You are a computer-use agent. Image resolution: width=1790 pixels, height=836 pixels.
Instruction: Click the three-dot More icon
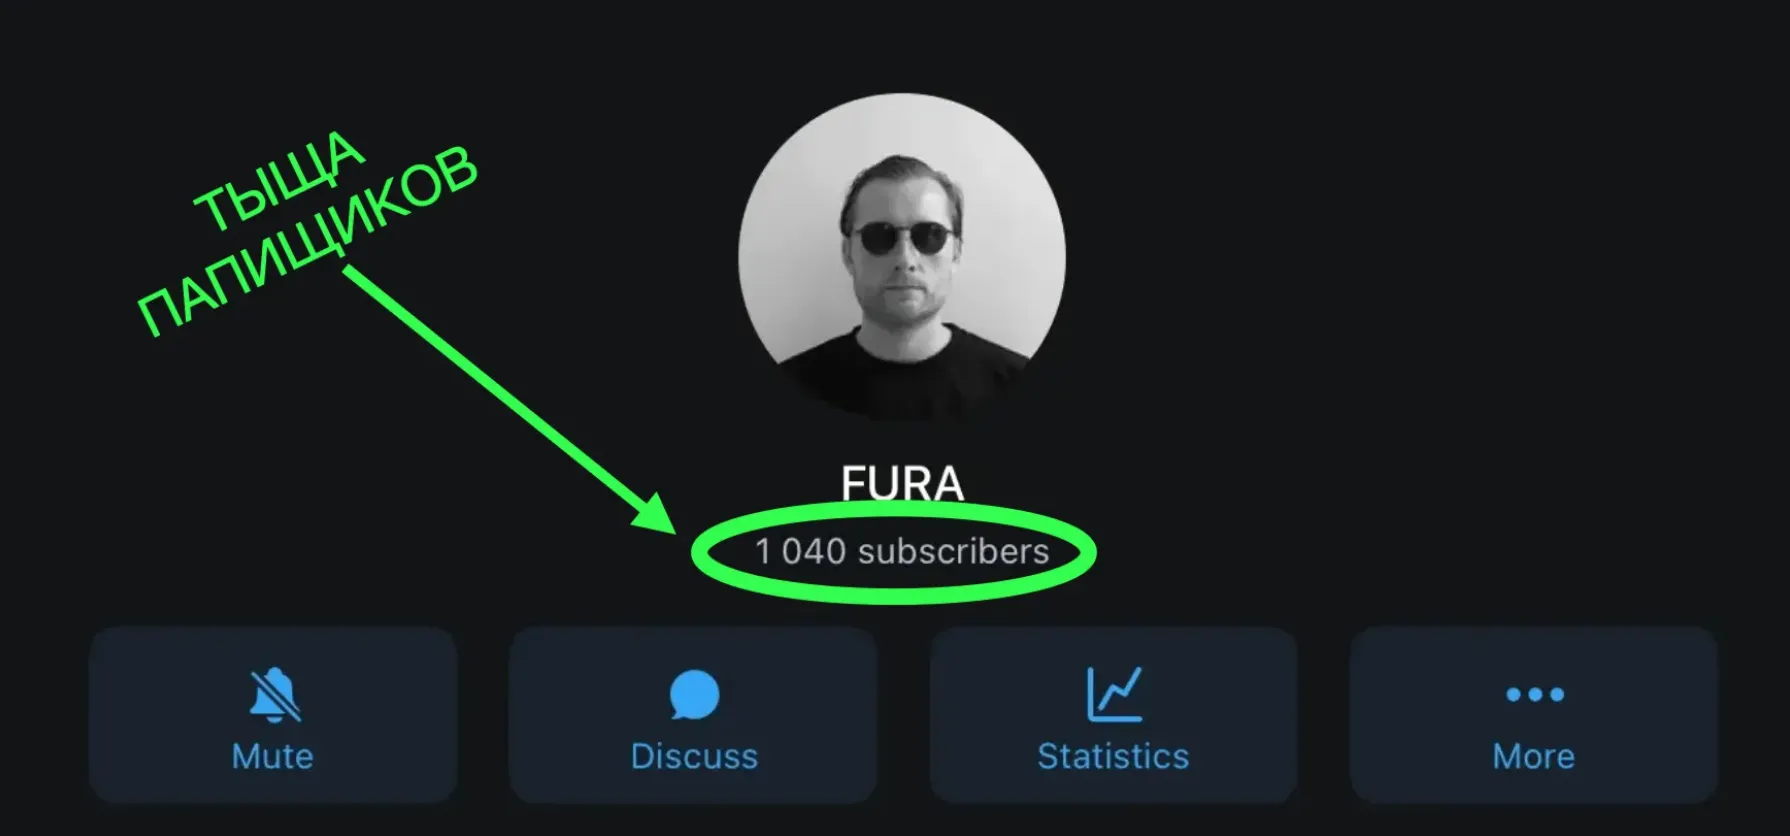pos(1535,694)
